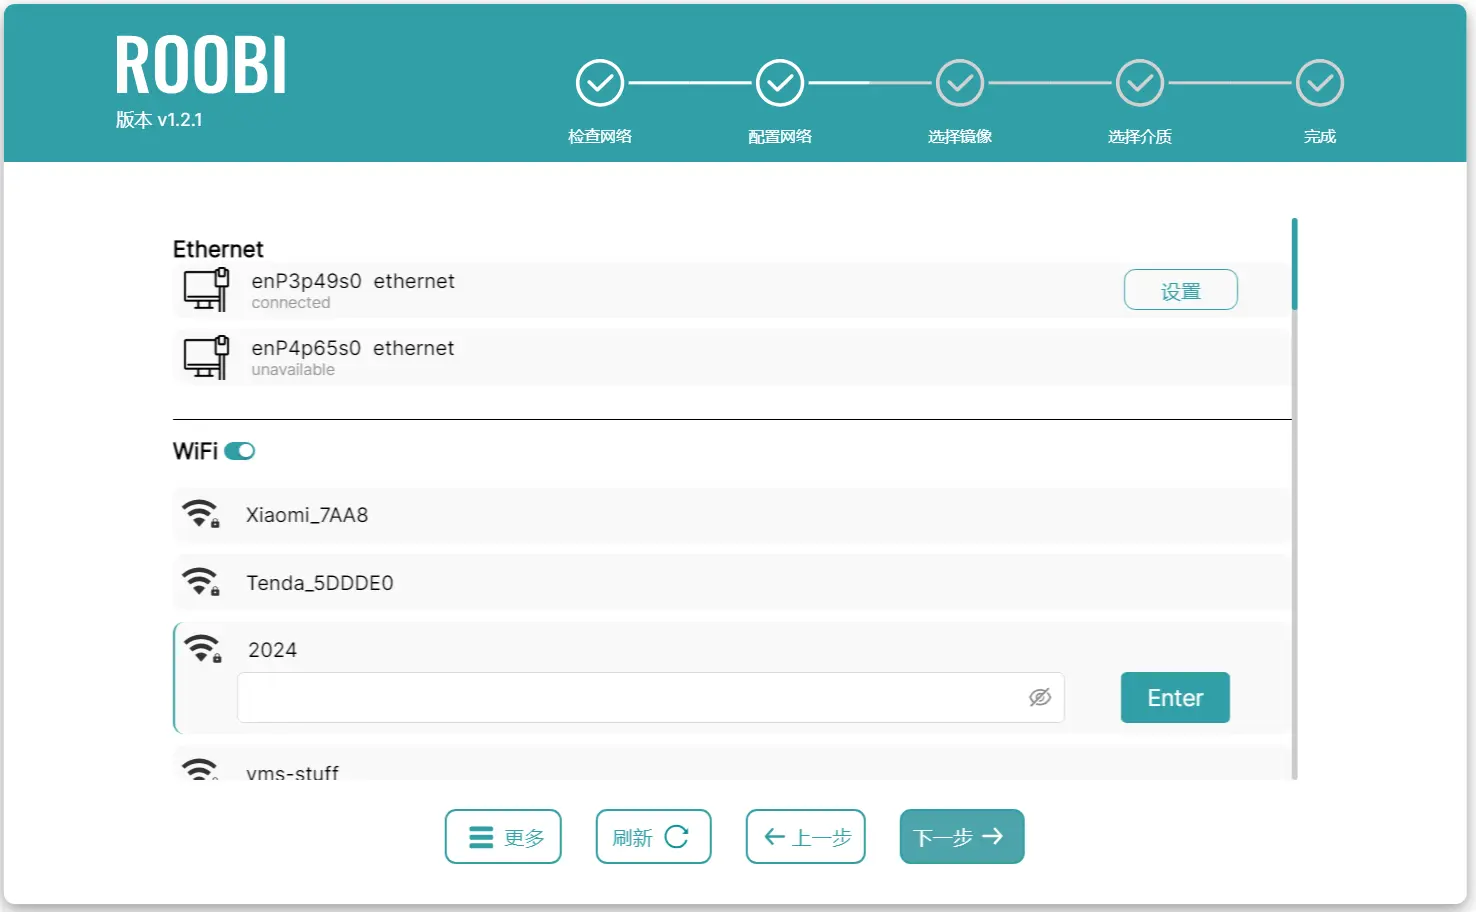This screenshot has height=912, width=1476.
Task: Click the connected status text
Action: (x=291, y=303)
